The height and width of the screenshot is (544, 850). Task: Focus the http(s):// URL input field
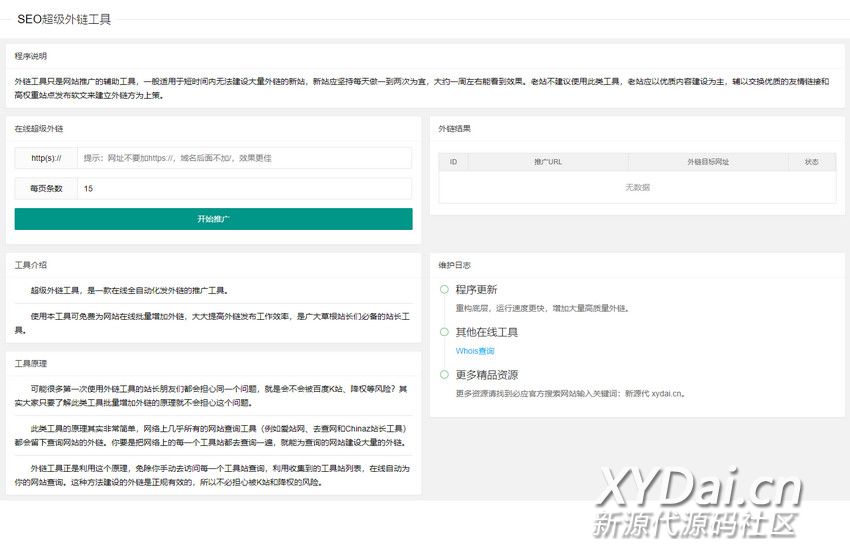[244, 158]
